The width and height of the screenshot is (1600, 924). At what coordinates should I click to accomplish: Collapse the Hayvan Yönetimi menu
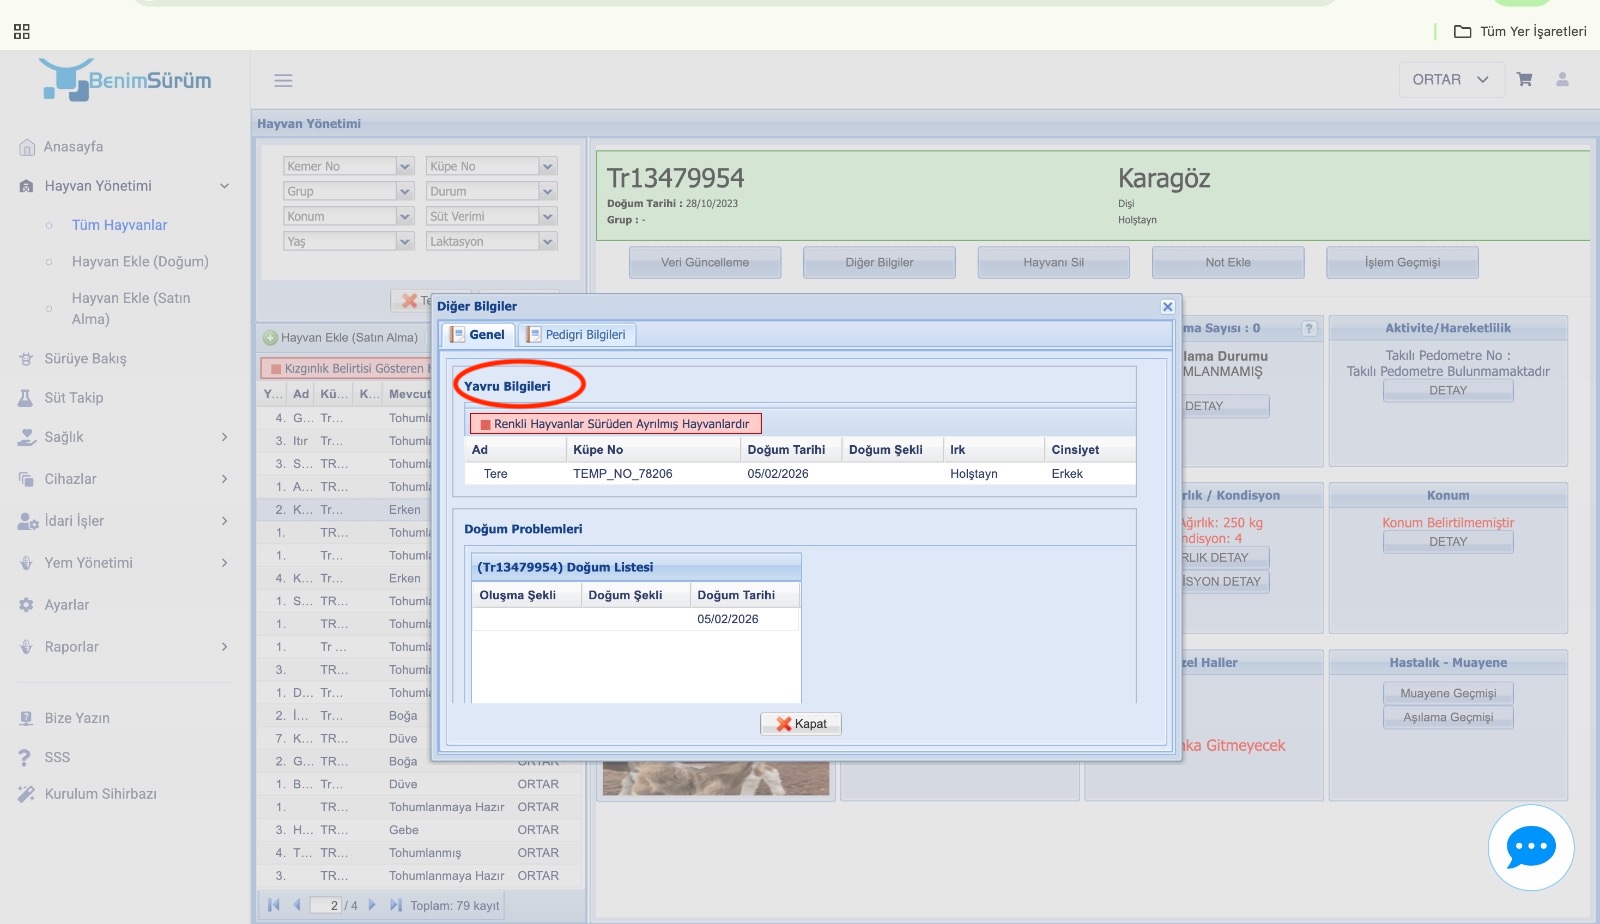point(225,186)
